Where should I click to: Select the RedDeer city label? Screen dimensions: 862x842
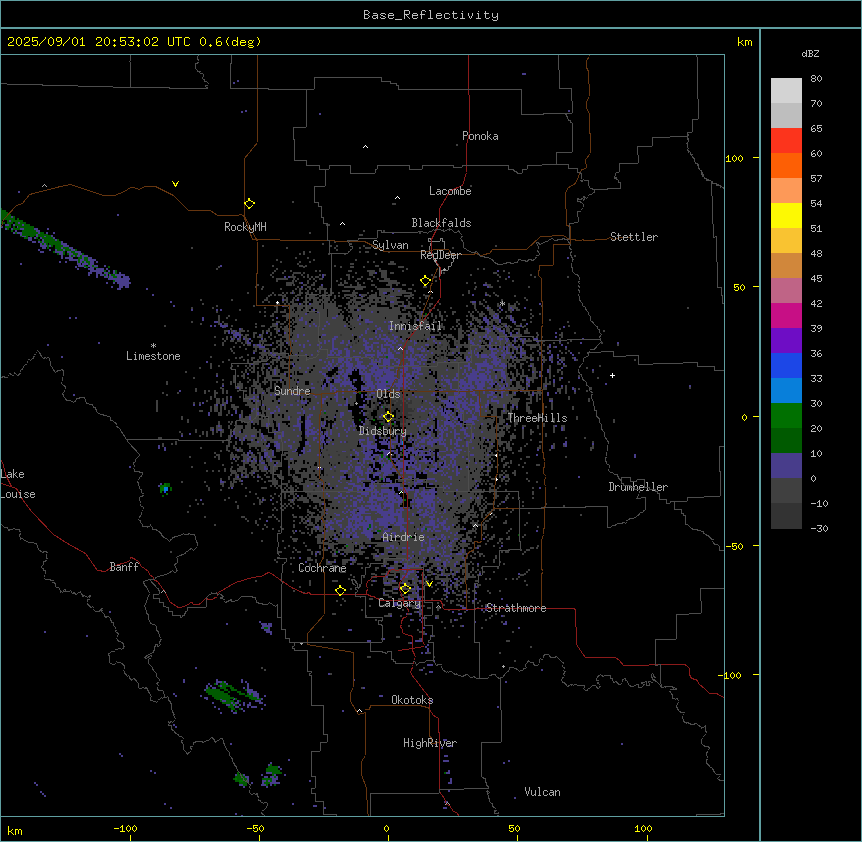[440, 255]
